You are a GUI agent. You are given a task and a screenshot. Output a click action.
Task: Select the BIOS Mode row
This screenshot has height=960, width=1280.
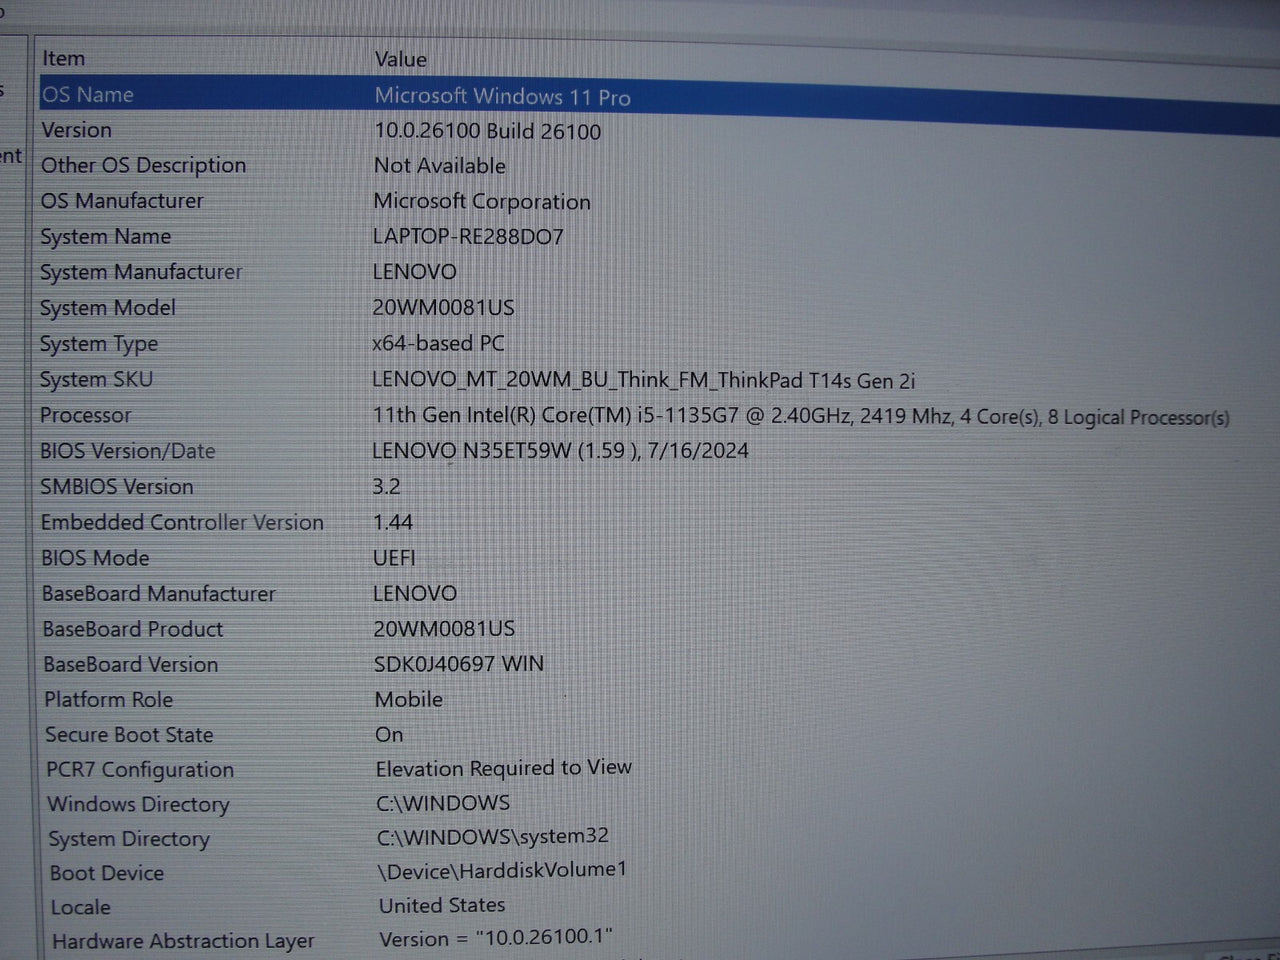pyautogui.click(x=95, y=558)
